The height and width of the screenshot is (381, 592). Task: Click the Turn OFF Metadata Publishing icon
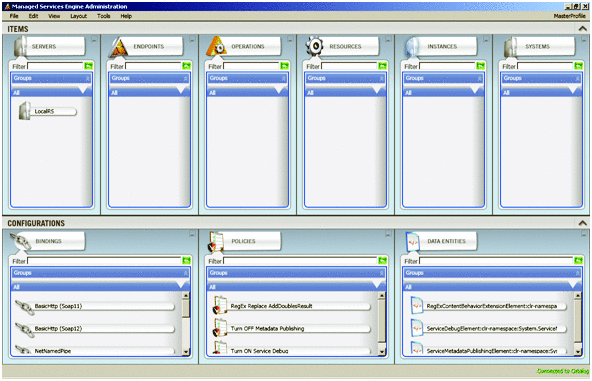tap(220, 328)
